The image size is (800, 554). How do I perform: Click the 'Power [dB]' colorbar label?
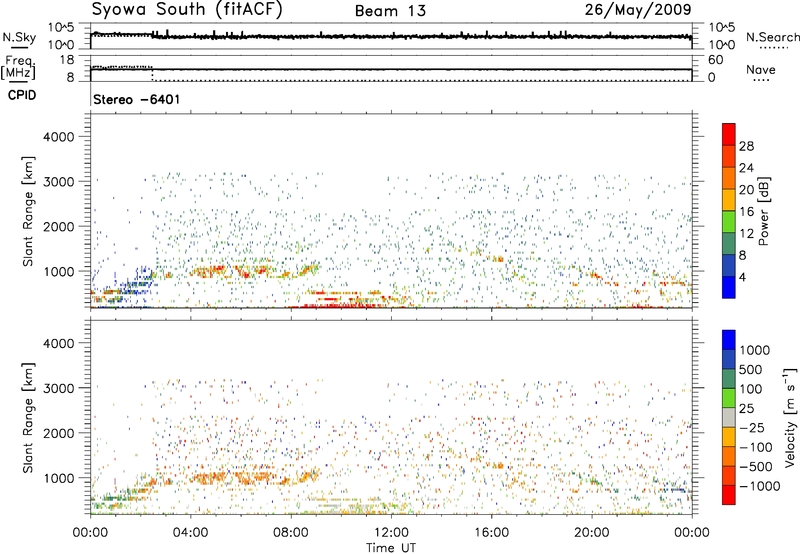click(763, 211)
